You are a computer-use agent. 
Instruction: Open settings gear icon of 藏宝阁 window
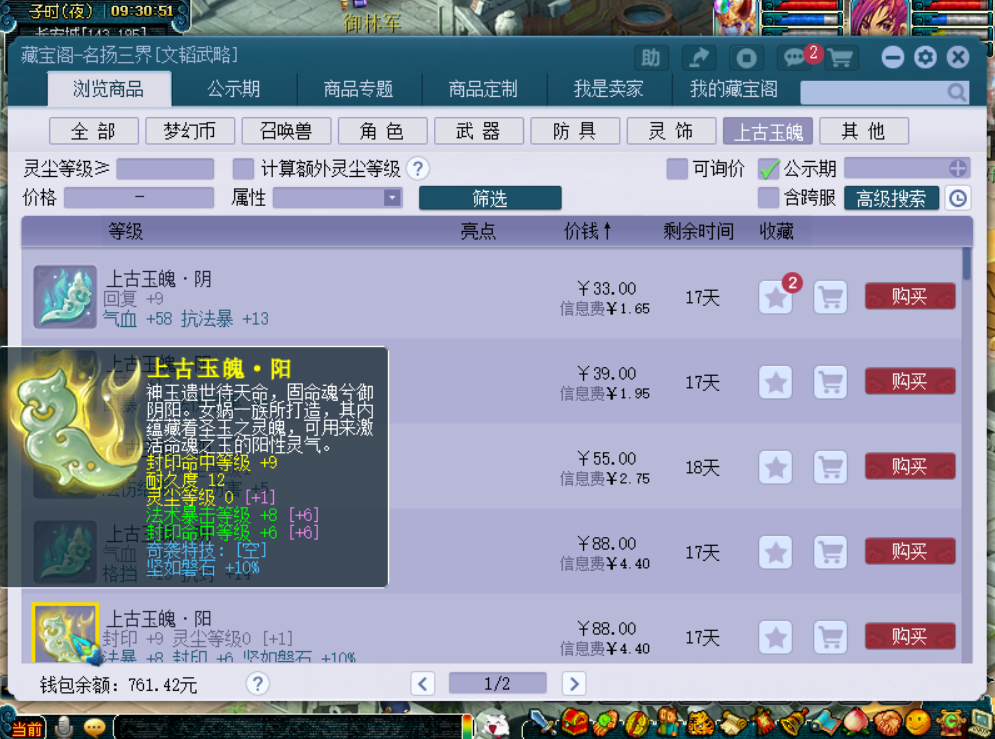pos(925,57)
